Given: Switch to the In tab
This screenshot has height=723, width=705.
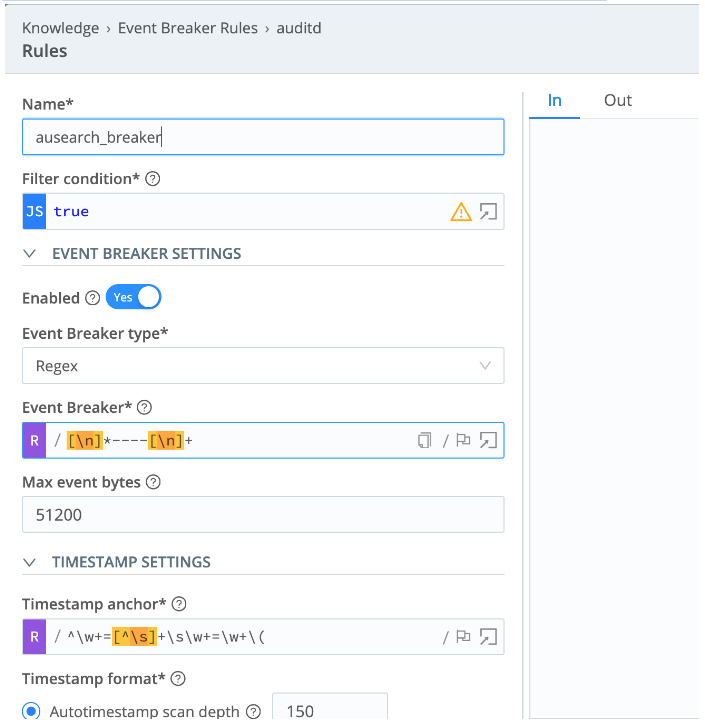Looking at the screenshot, I should click(554, 101).
